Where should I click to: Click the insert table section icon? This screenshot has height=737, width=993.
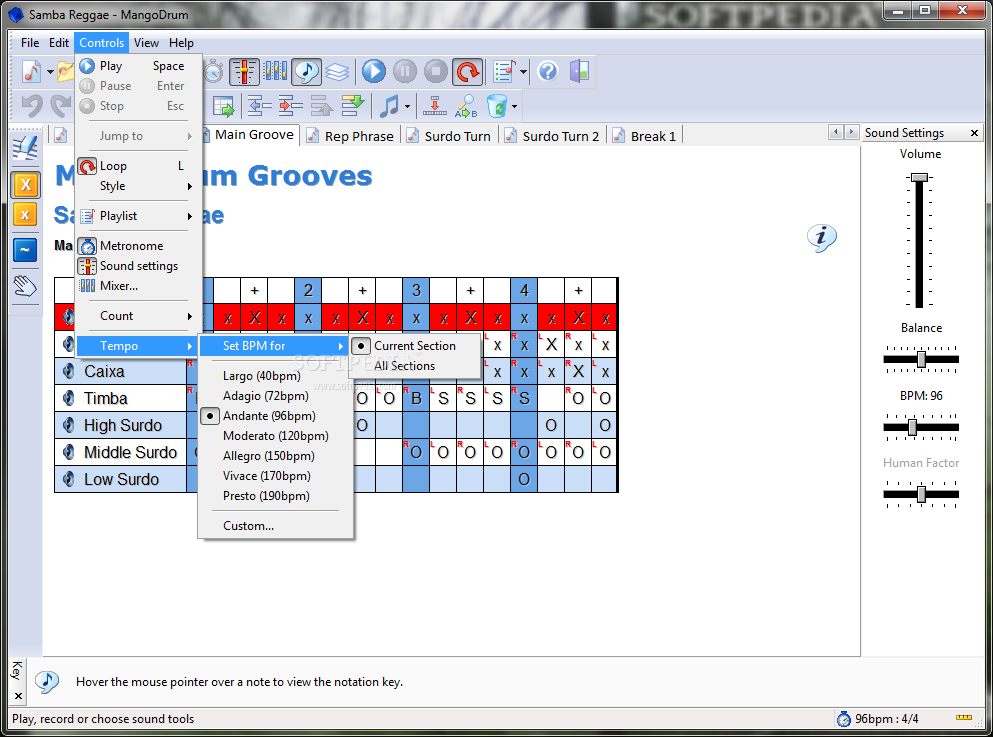click(224, 106)
